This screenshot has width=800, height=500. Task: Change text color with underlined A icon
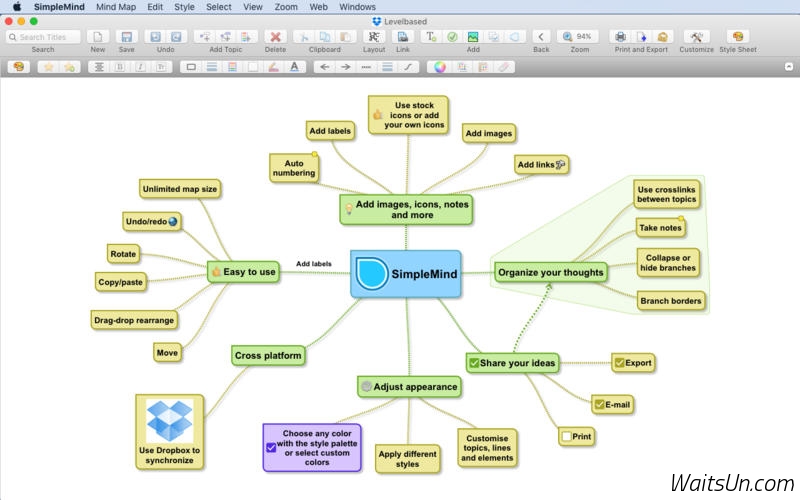click(294, 67)
